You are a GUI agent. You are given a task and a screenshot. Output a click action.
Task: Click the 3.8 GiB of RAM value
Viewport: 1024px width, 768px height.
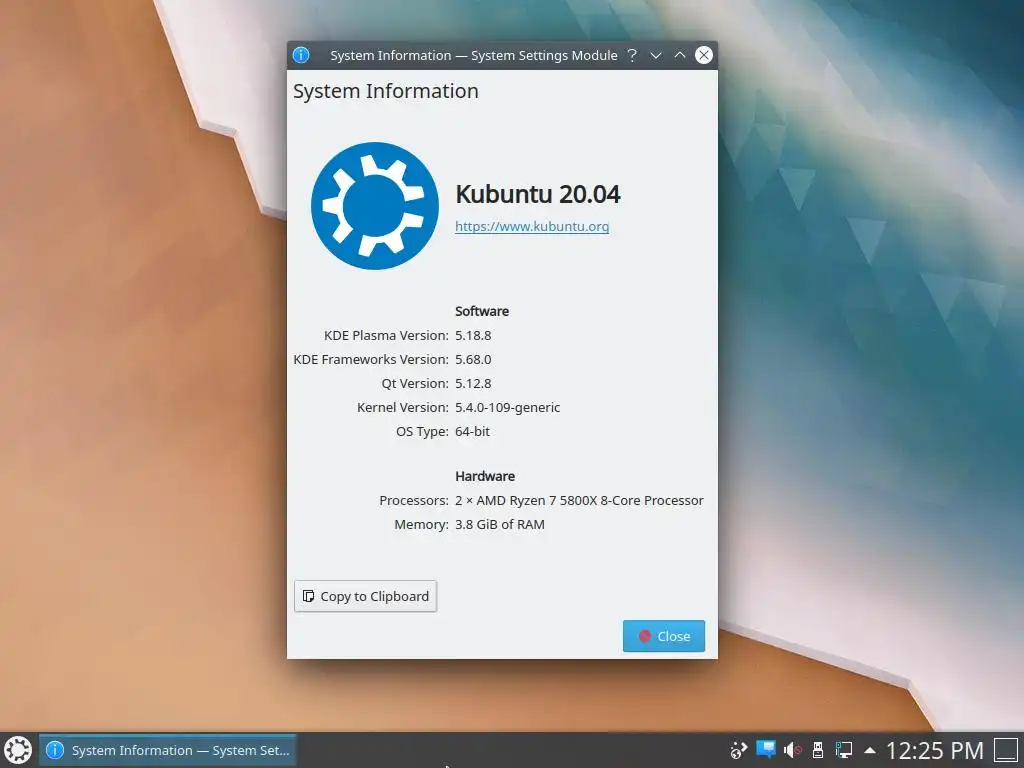(500, 524)
